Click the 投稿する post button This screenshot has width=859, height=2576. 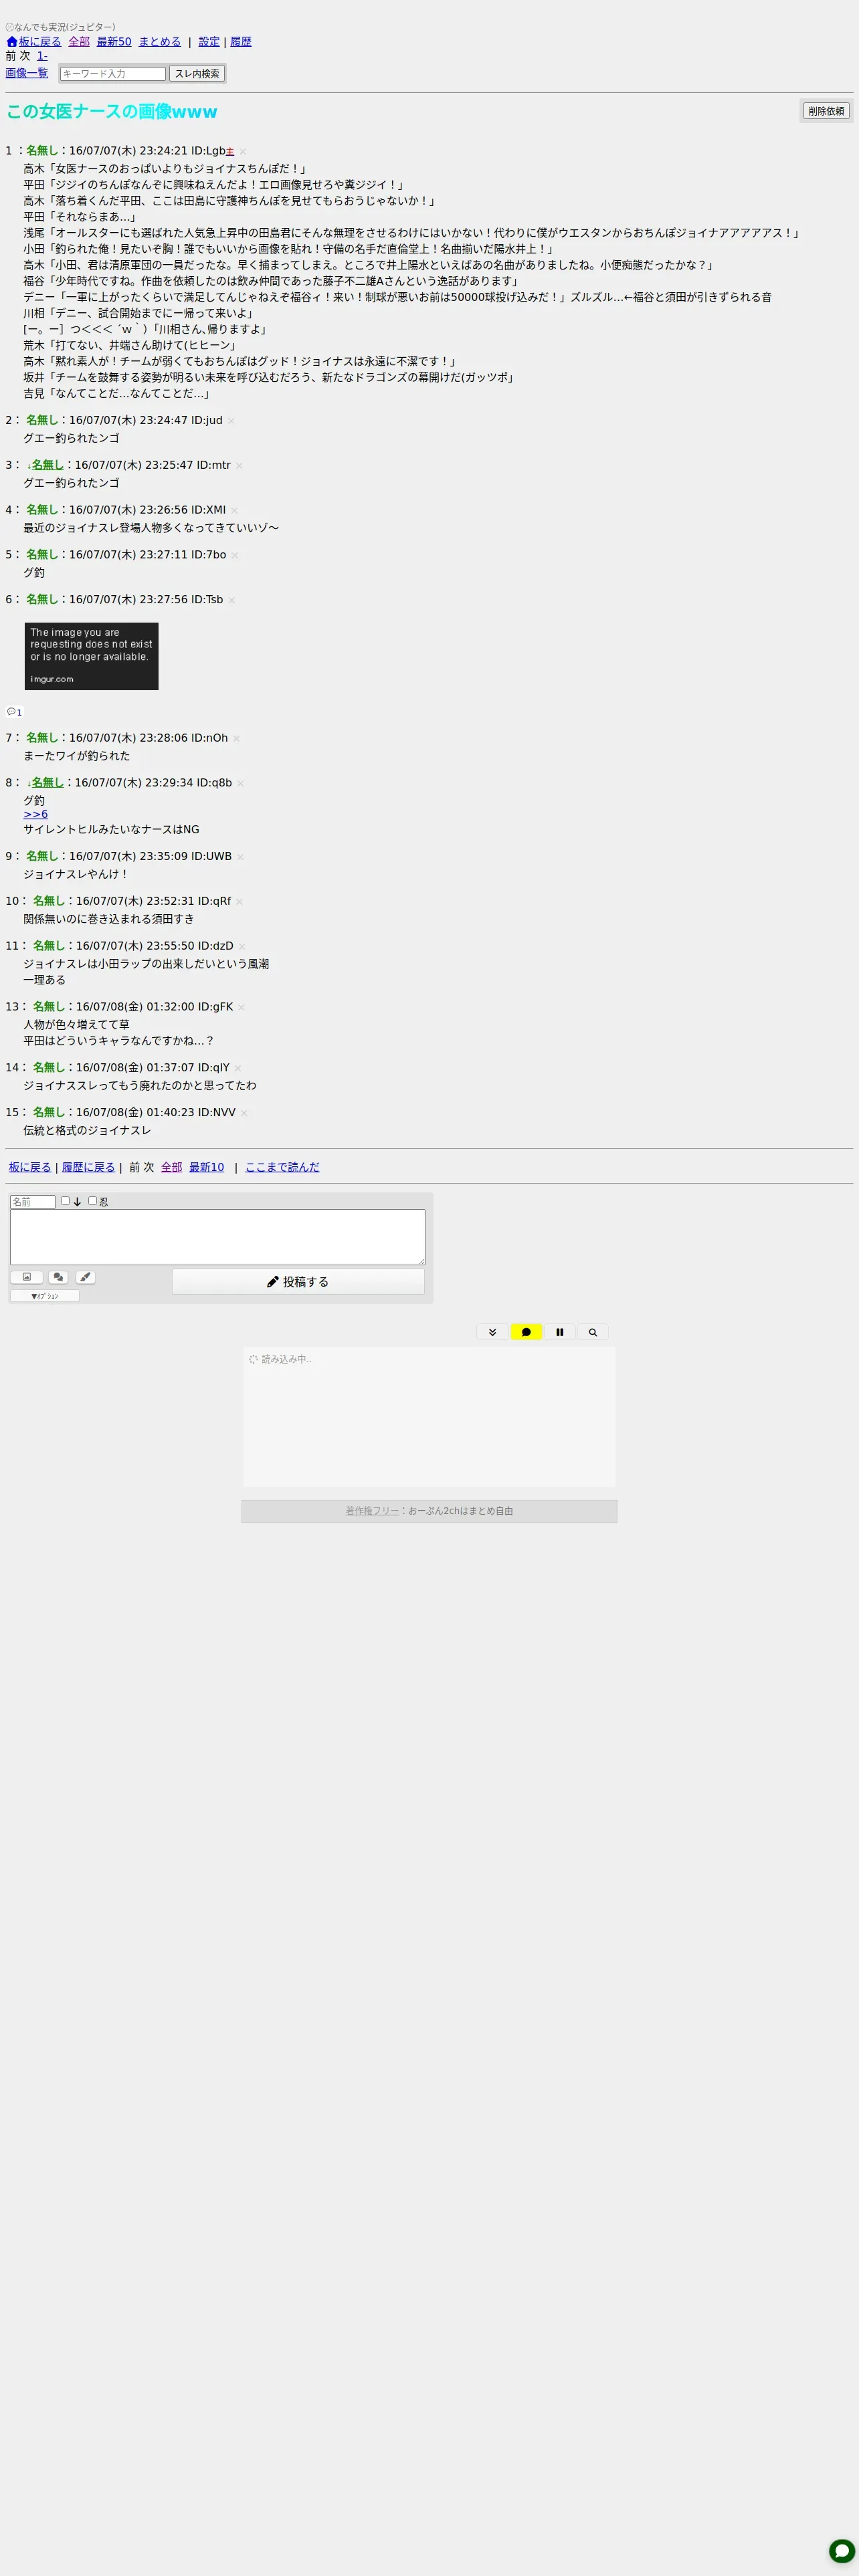tap(298, 1282)
